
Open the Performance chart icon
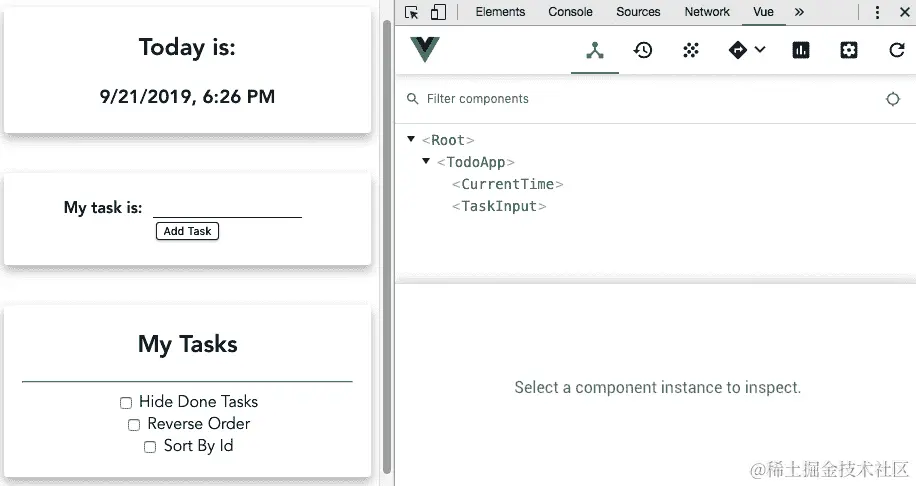click(x=801, y=50)
